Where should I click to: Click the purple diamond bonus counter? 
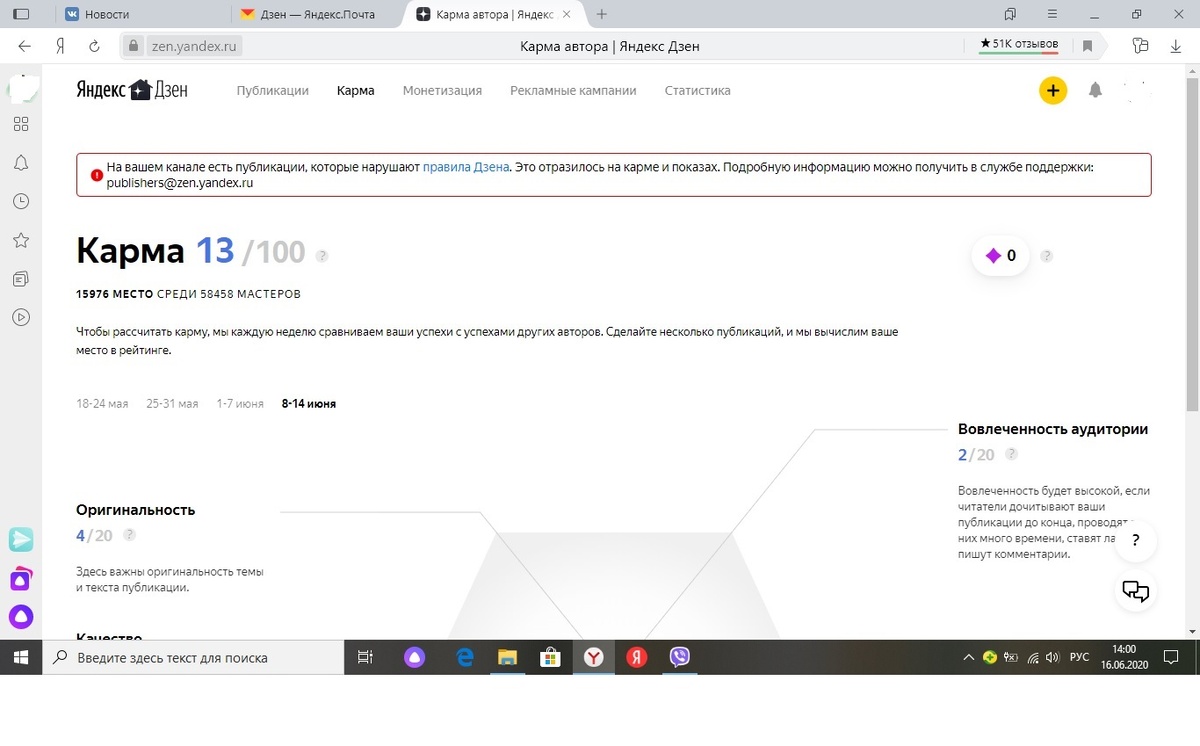point(1001,256)
